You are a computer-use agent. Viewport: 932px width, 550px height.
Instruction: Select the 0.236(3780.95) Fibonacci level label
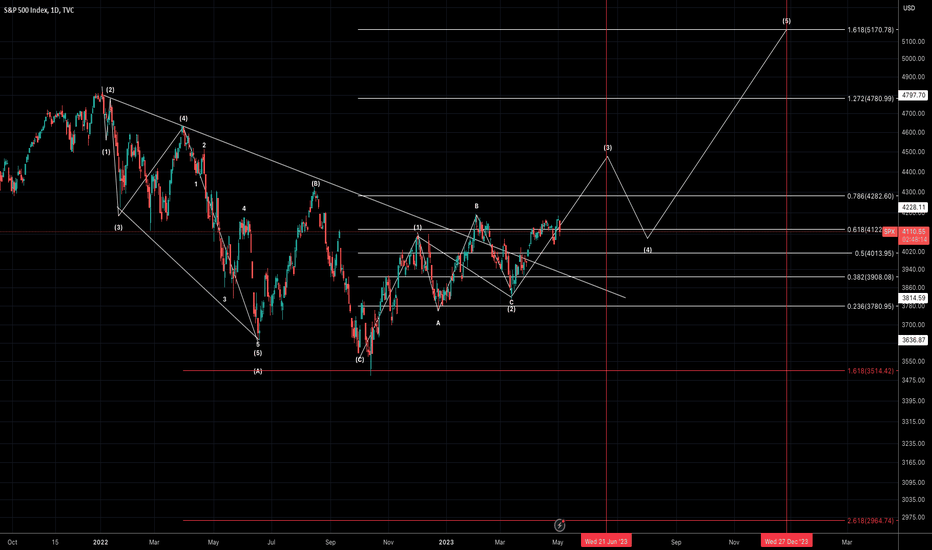871,306
